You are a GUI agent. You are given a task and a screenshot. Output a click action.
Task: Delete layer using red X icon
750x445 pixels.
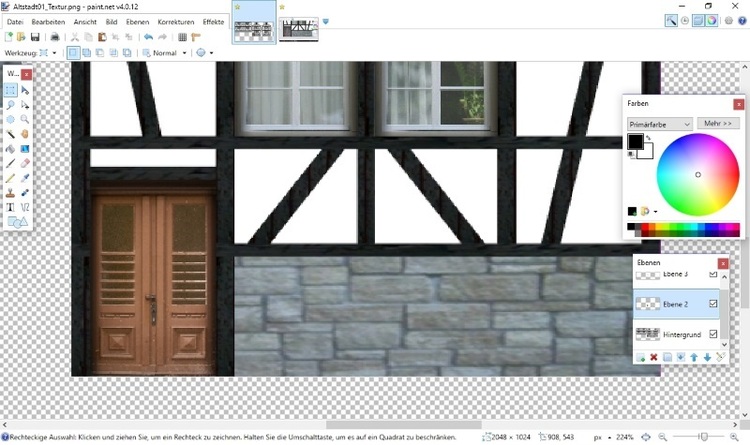[654, 357]
